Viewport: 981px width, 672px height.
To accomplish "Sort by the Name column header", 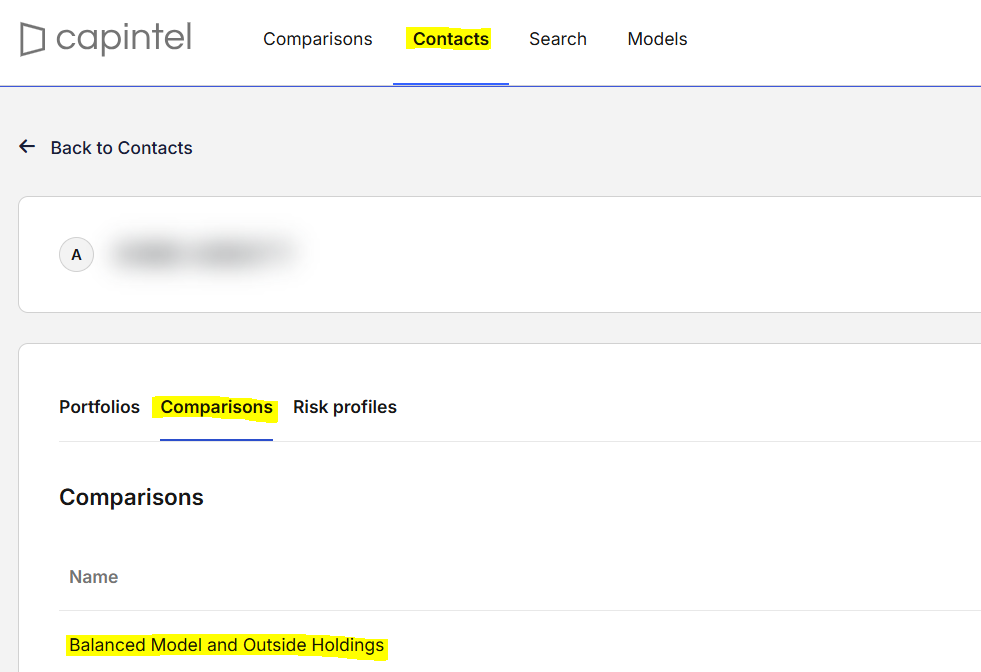I will click(x=93, y=577).
